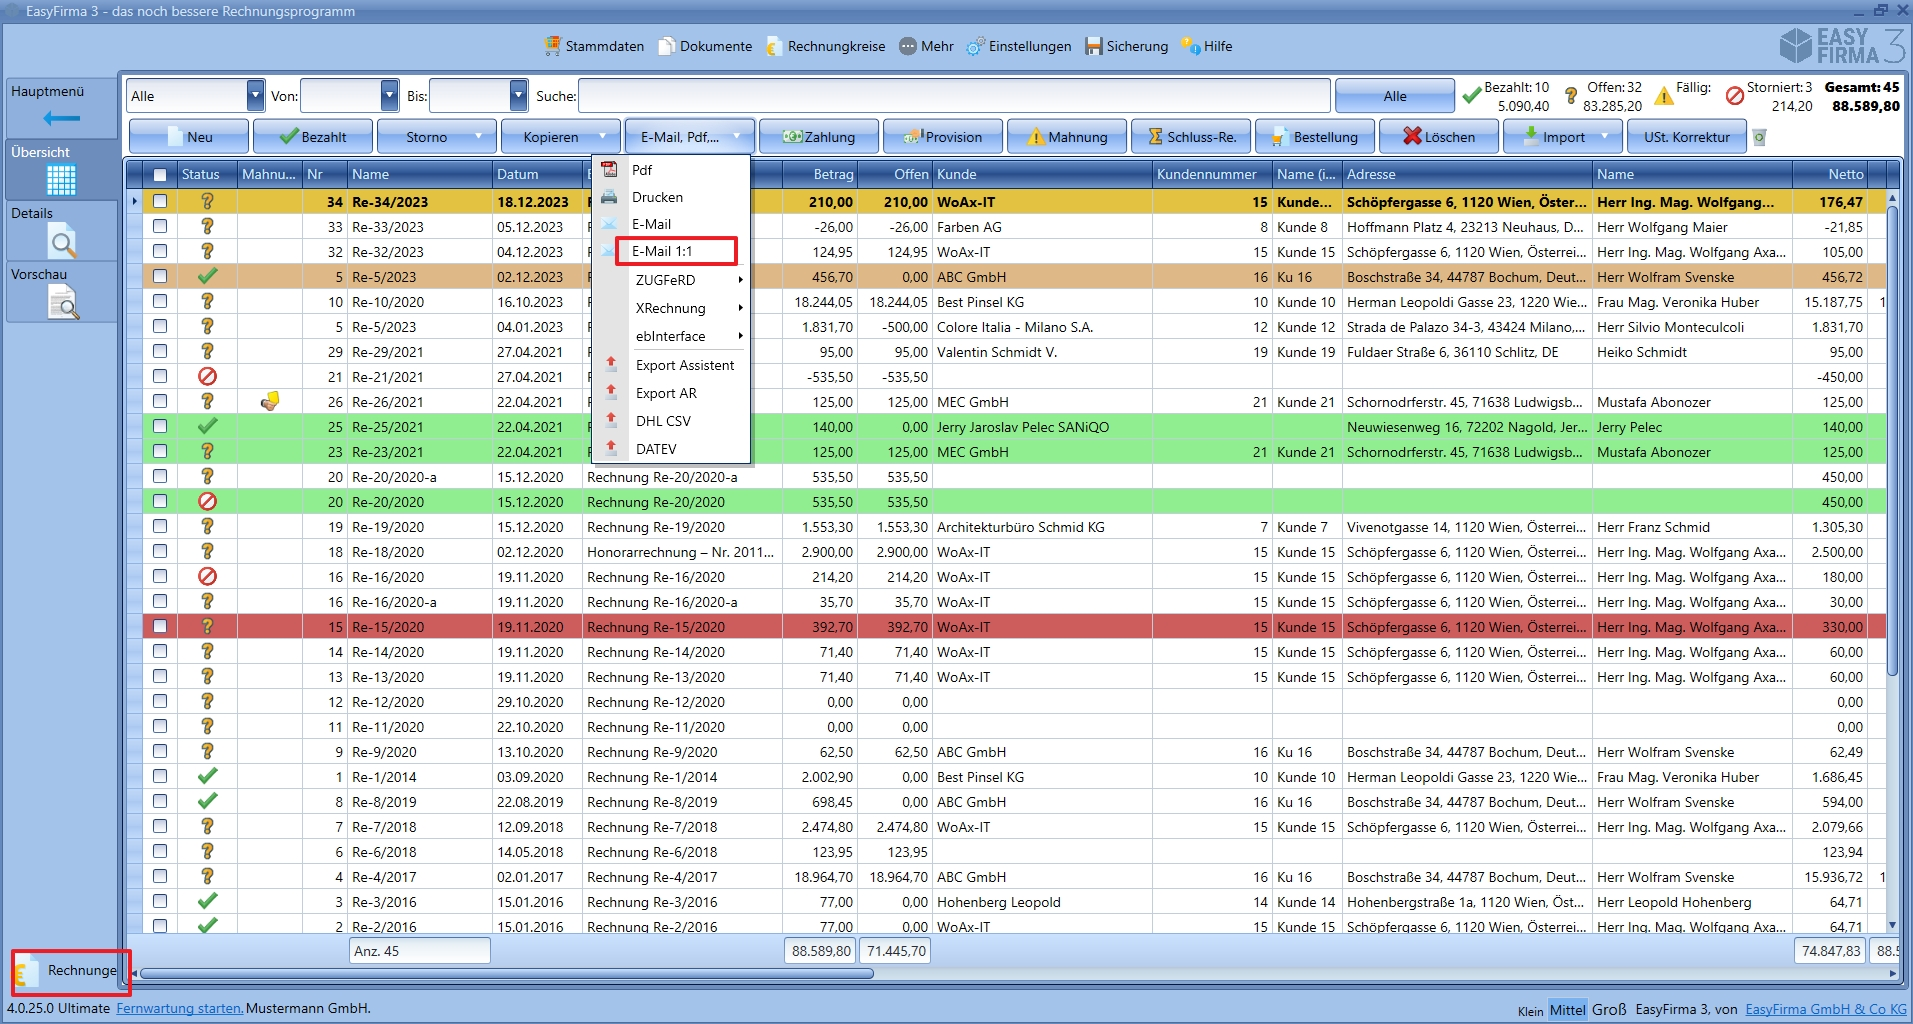The image size is (1913, 1024).
Task: Click the horizontal scrollbar thumb
Action: point(507,973)
